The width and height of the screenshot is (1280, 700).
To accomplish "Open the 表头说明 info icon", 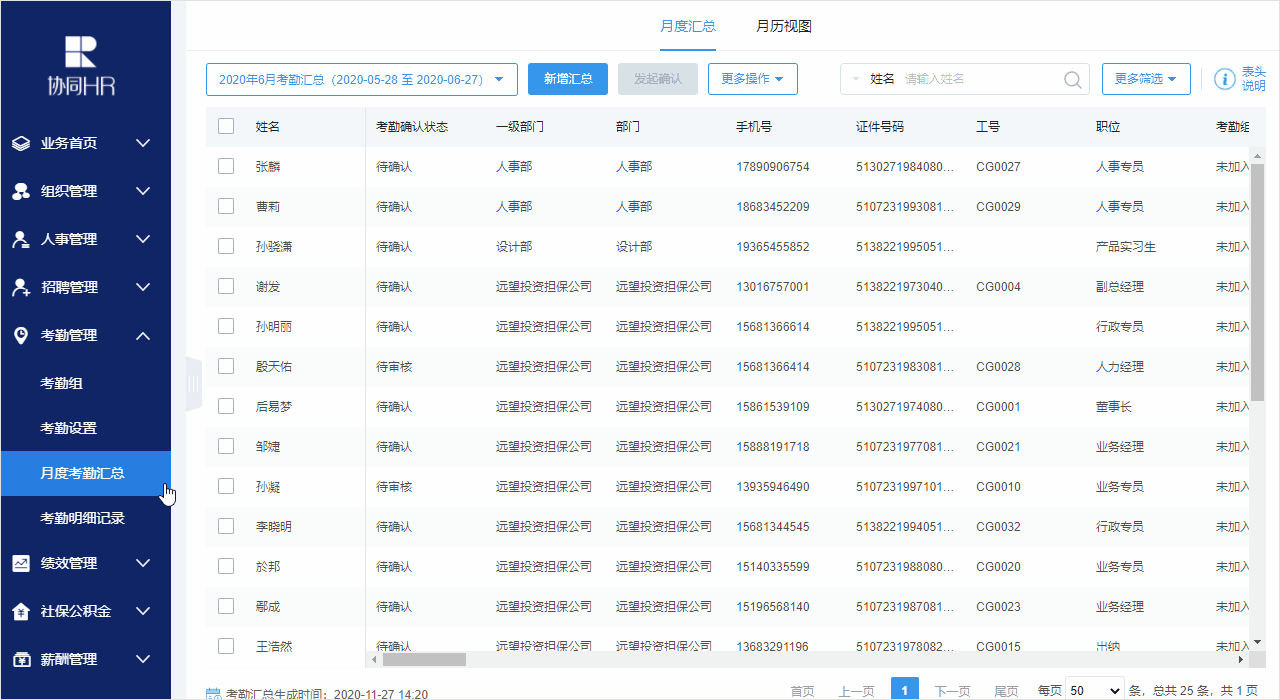I will [x=1224, y=79].
